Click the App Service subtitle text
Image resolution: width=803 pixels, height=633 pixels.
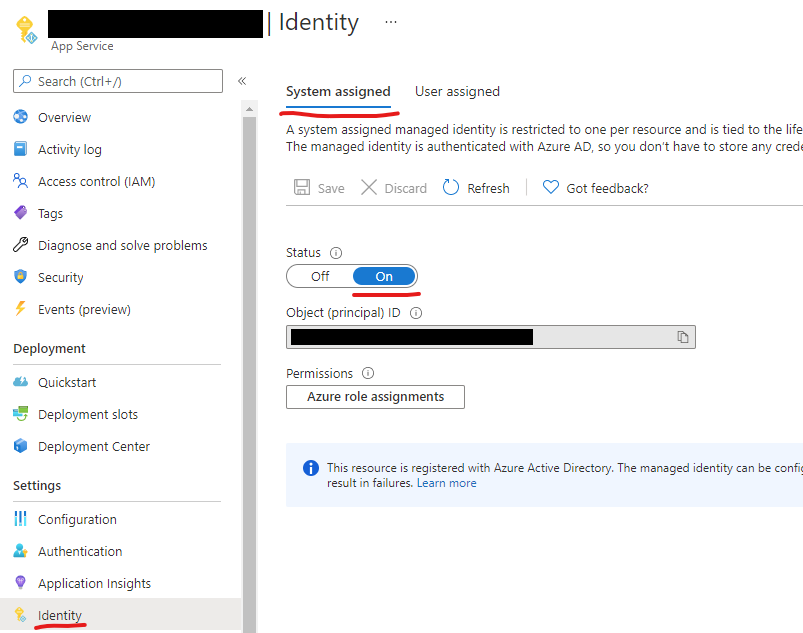(82, 46)
